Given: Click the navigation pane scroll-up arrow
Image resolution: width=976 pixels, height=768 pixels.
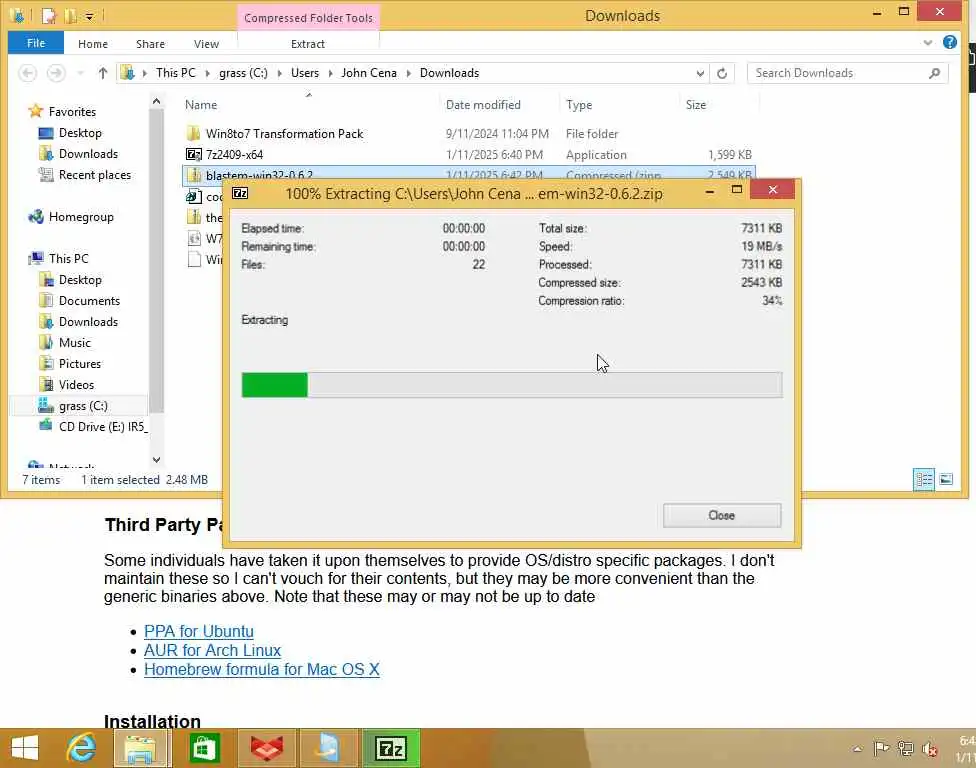Looking at the screenshot, I should tap(156, 101).
